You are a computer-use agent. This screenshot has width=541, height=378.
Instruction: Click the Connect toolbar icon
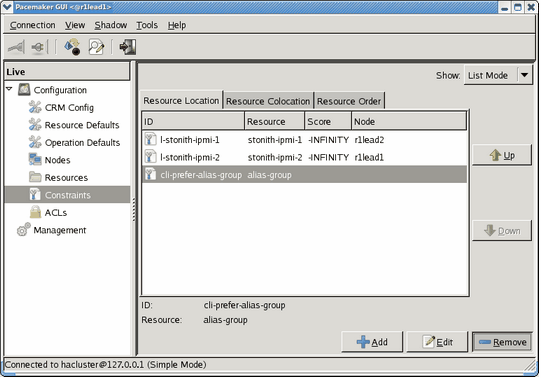click(16, 47)
